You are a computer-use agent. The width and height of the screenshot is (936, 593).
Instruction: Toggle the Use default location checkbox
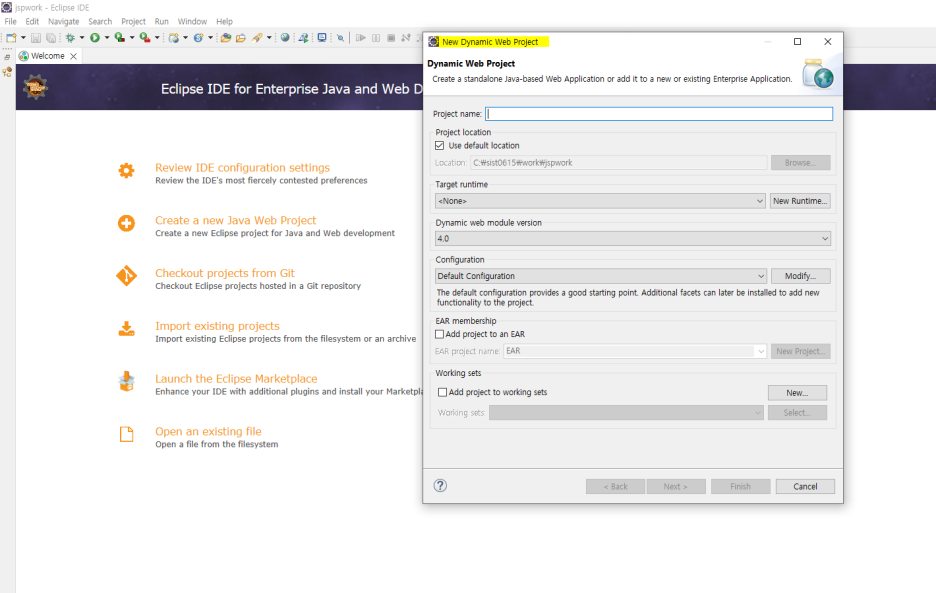point(439,146)
